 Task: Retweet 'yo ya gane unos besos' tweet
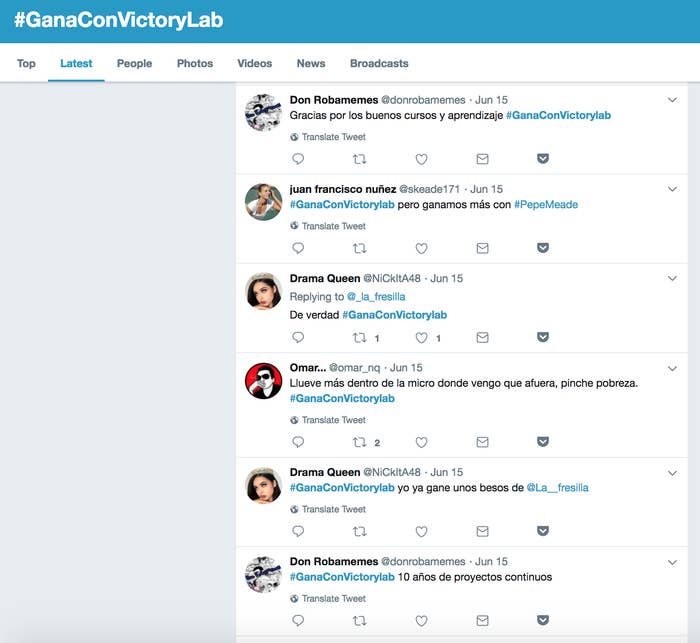click(359, 531)
